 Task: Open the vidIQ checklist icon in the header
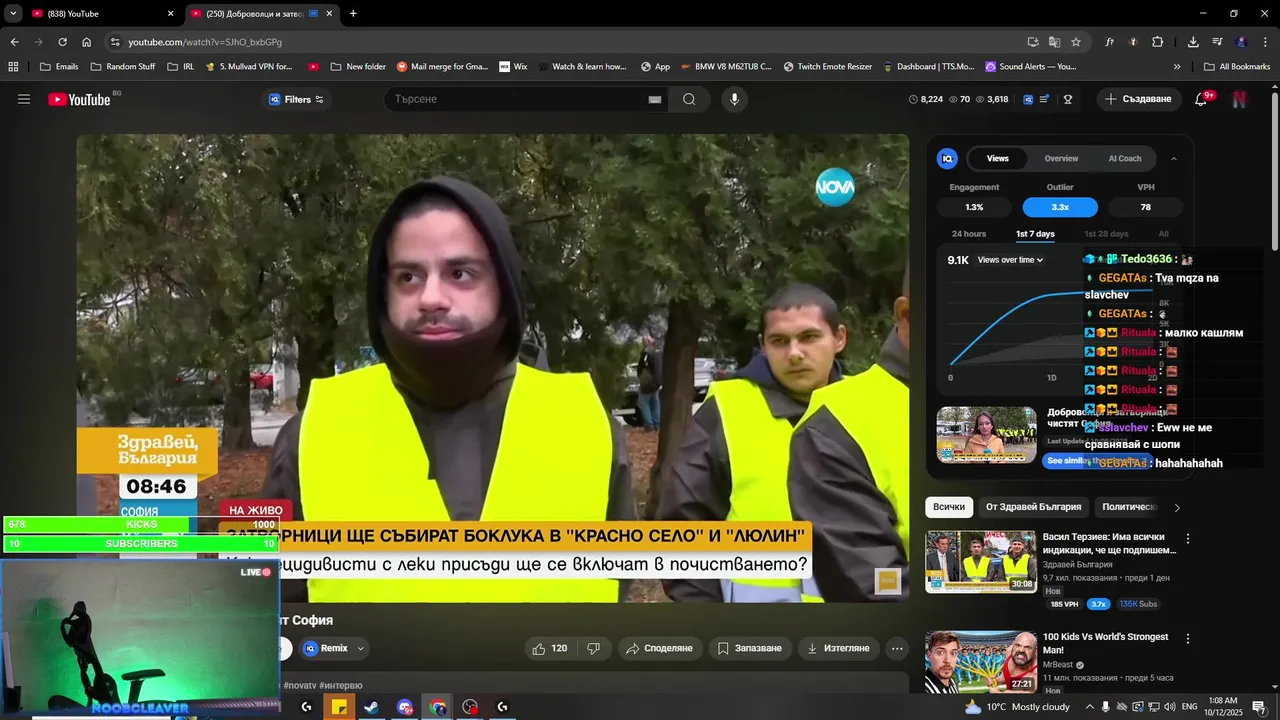tap(1045, 99)
